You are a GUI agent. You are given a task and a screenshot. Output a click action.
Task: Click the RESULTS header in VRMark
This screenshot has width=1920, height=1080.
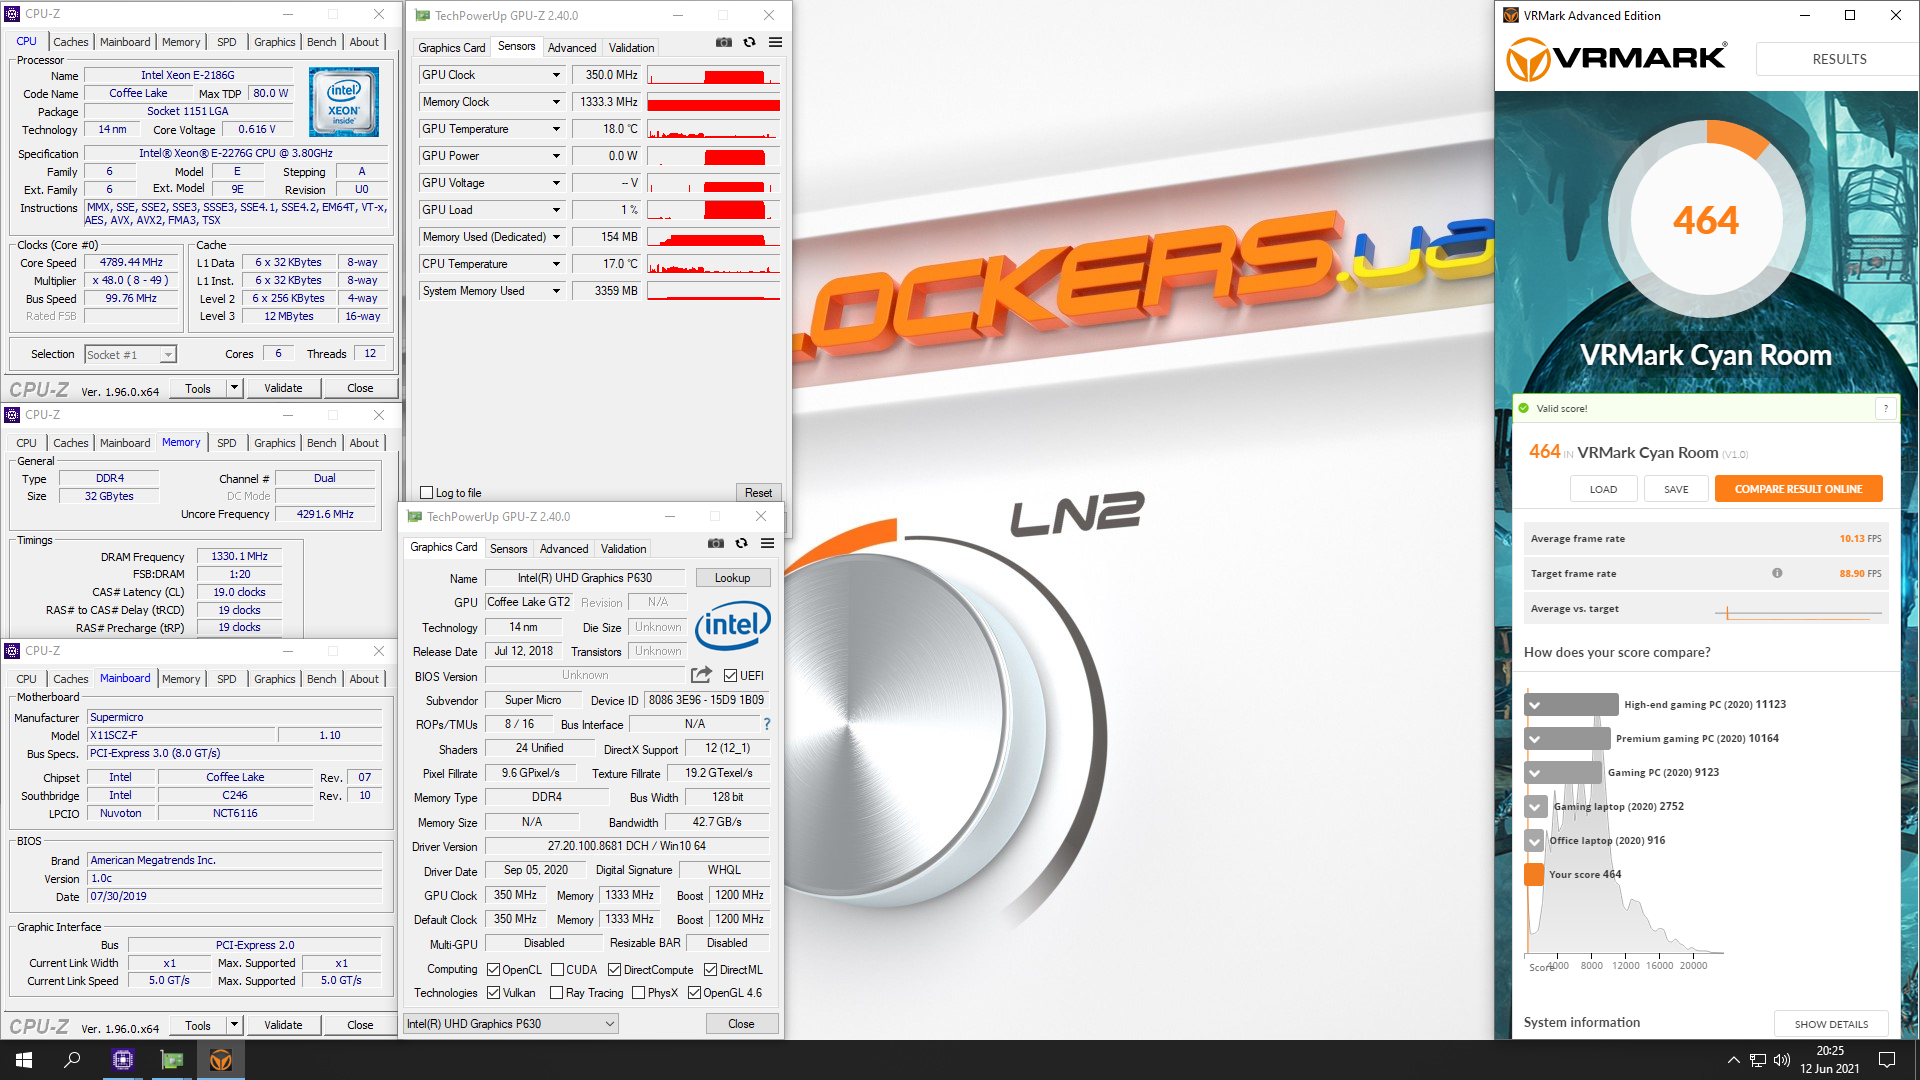[x=1839, y=59]
